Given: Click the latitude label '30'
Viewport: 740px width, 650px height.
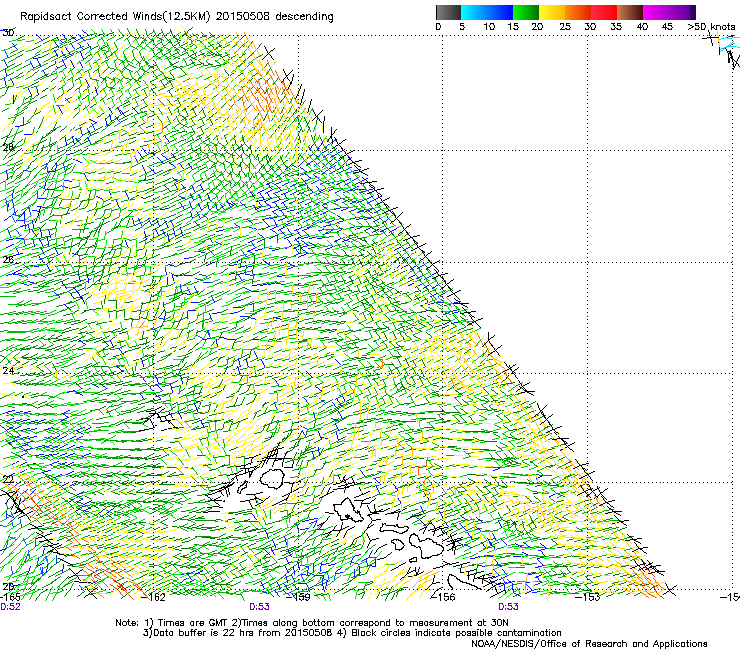Looking at the screenshot, I should pyautogui.click(x=8, y=33).
